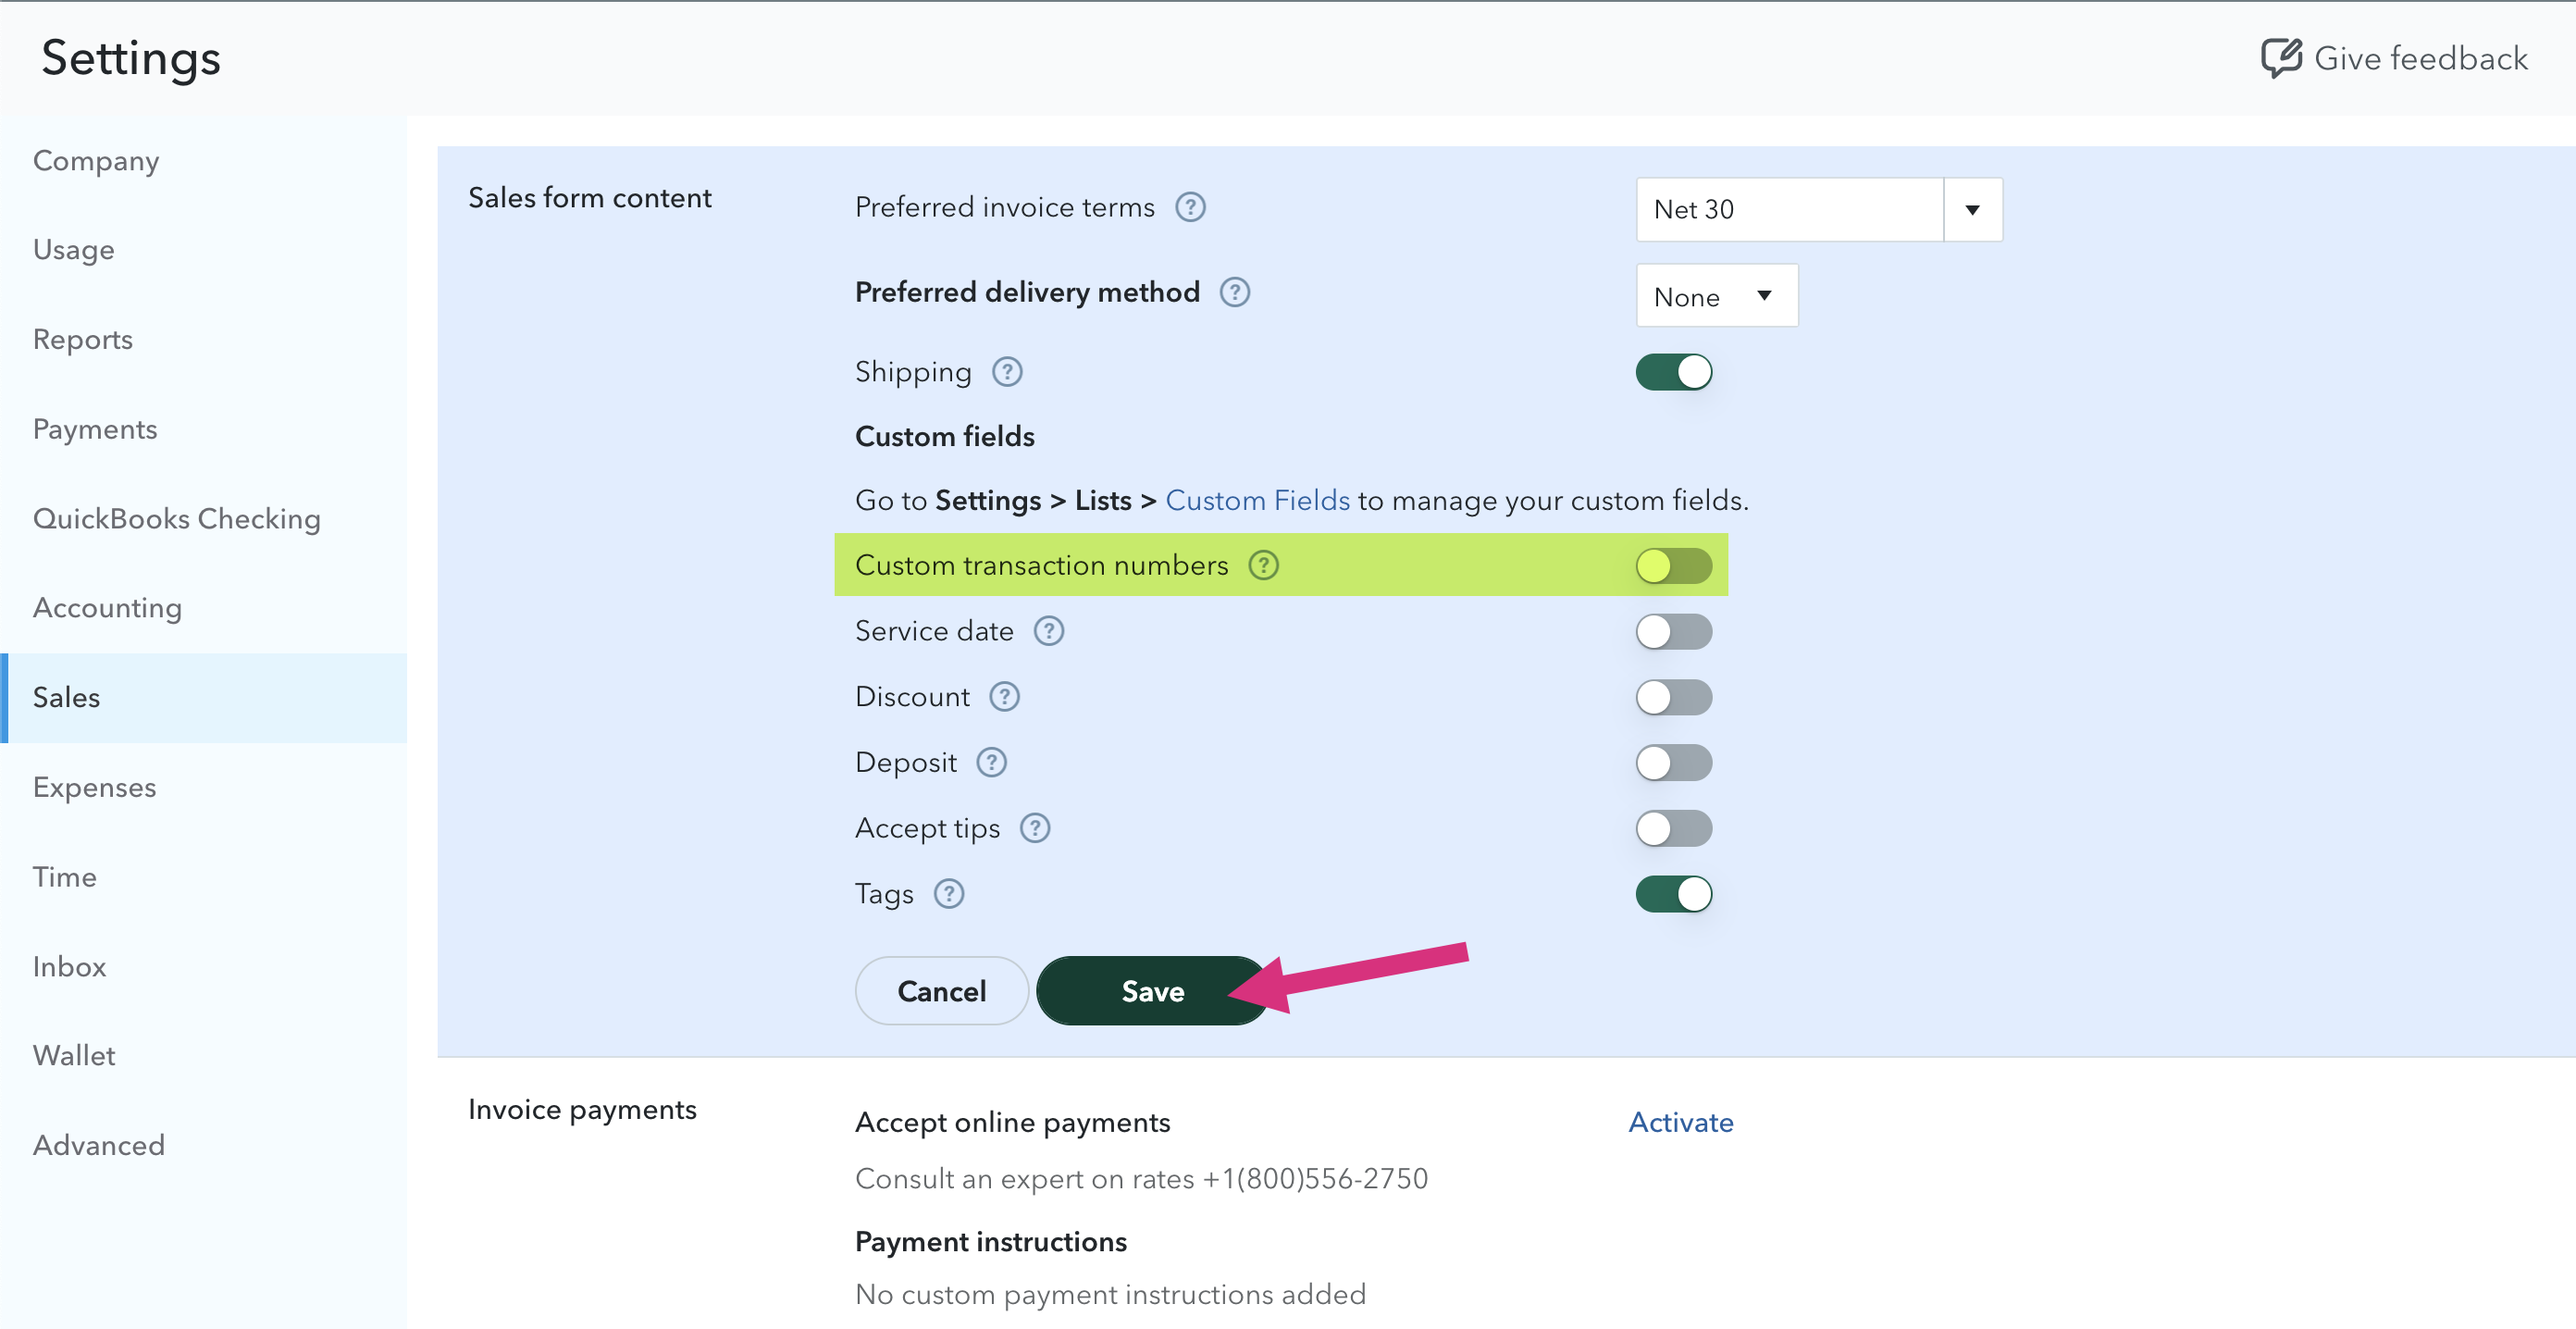This screenshot has height=1329, width=2576.
Task: Click the Net 30 terms input field
Action: pyautogui.click(x=1790, y=209)
